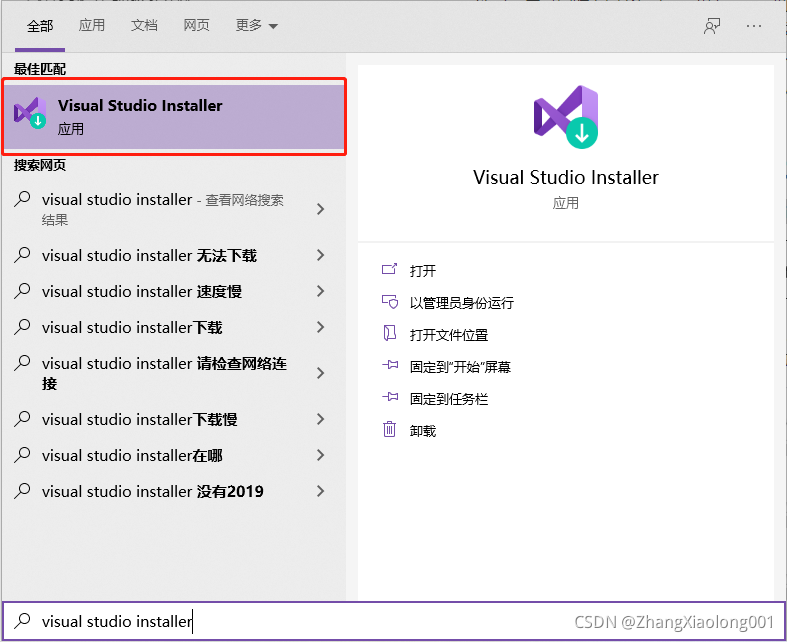Select the 全部 tab
The image size is (787, 642).
(40, 26)
